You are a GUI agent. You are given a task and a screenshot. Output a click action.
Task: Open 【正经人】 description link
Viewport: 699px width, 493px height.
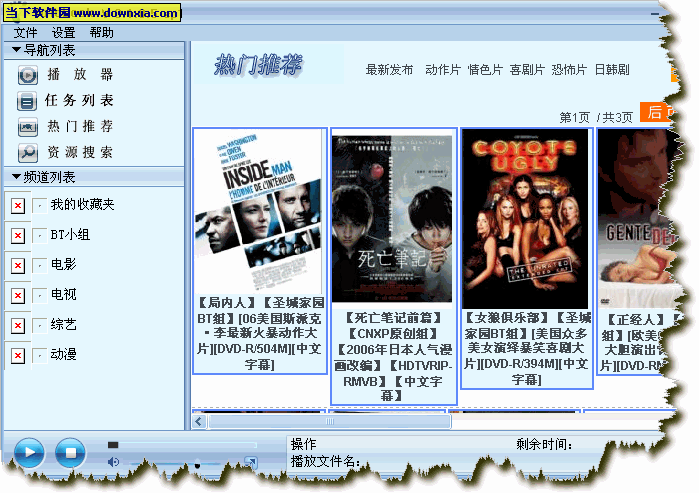[635, 342]
